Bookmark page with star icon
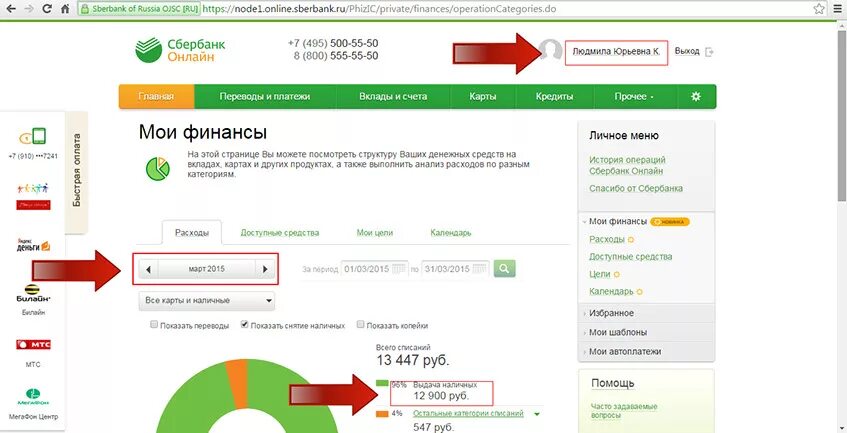The image size is (847, 433). [x=819, y=9]
